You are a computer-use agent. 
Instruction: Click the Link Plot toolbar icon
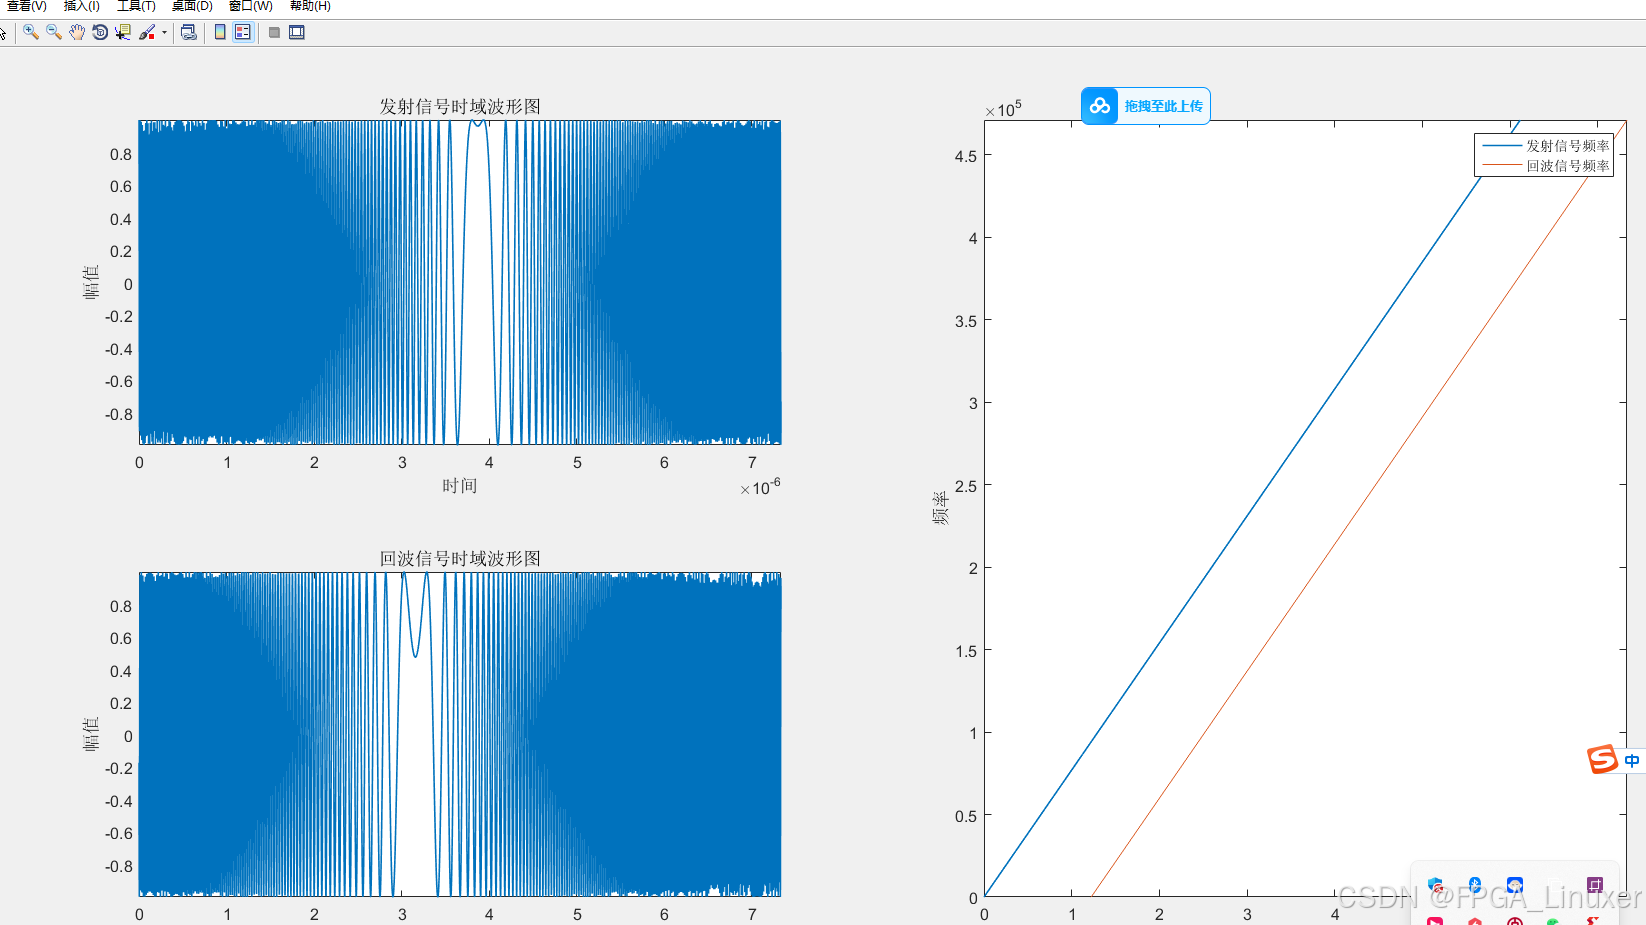[x=188, y=32]
